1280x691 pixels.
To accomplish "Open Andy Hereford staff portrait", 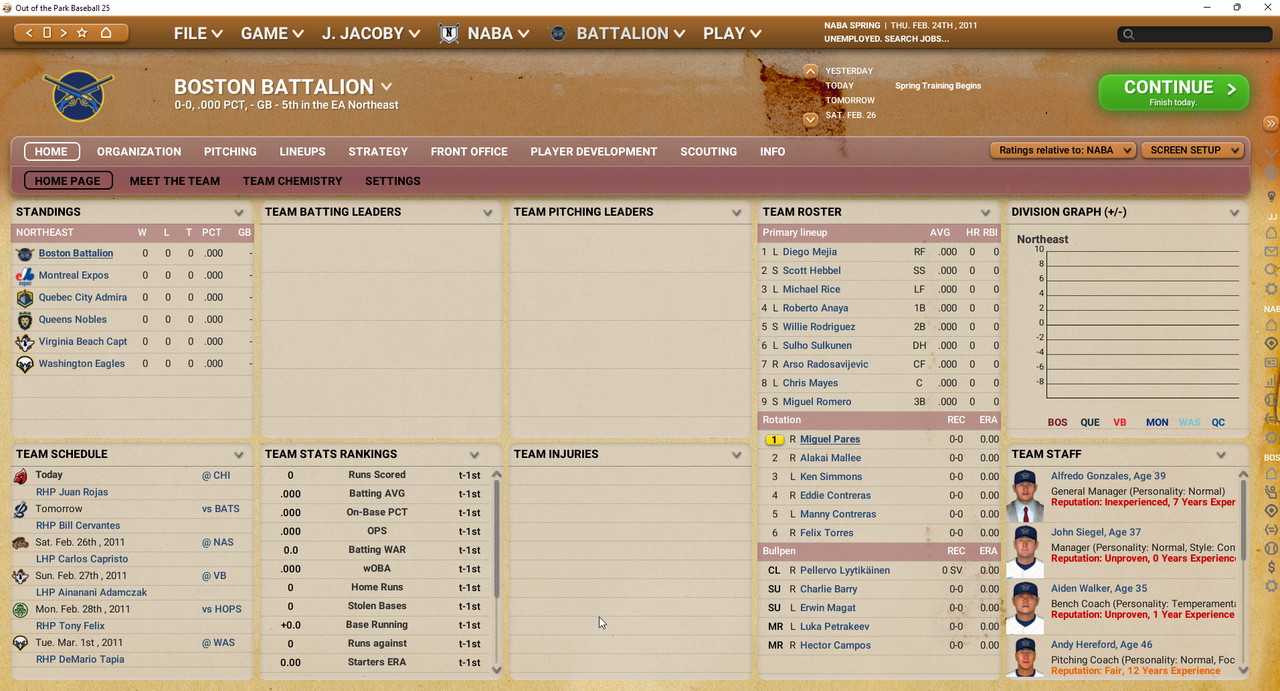I will tap(1024, 657).
